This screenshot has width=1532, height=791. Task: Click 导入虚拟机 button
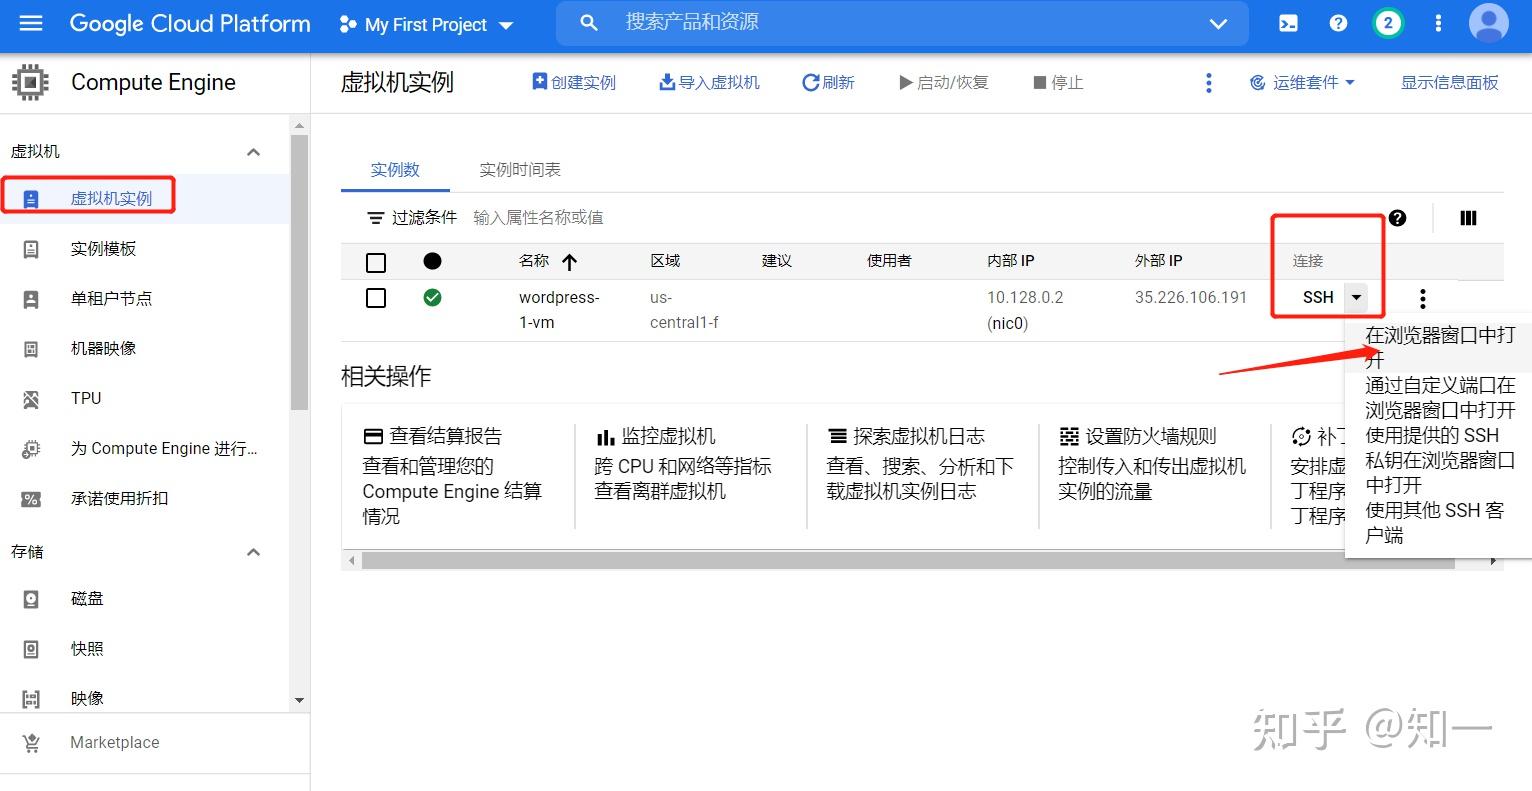[709, 82]
